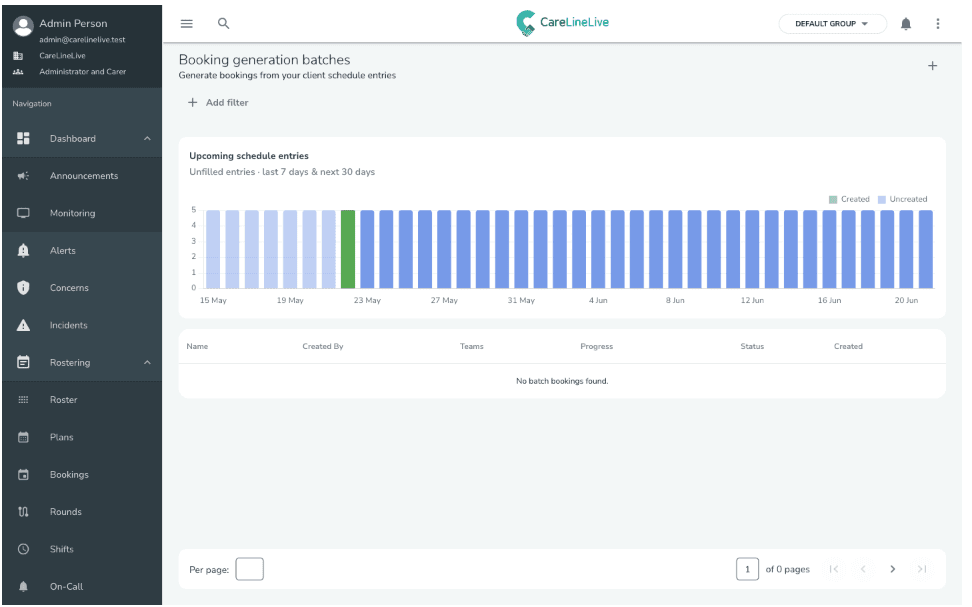Open the notifications bell icon
972x607 pixels.
point(906,24)
